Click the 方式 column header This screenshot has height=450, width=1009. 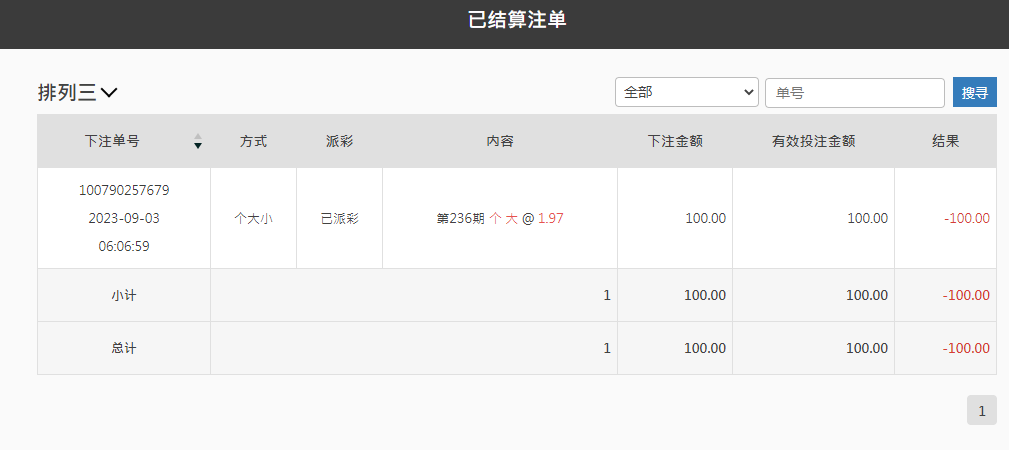(253, 141)
